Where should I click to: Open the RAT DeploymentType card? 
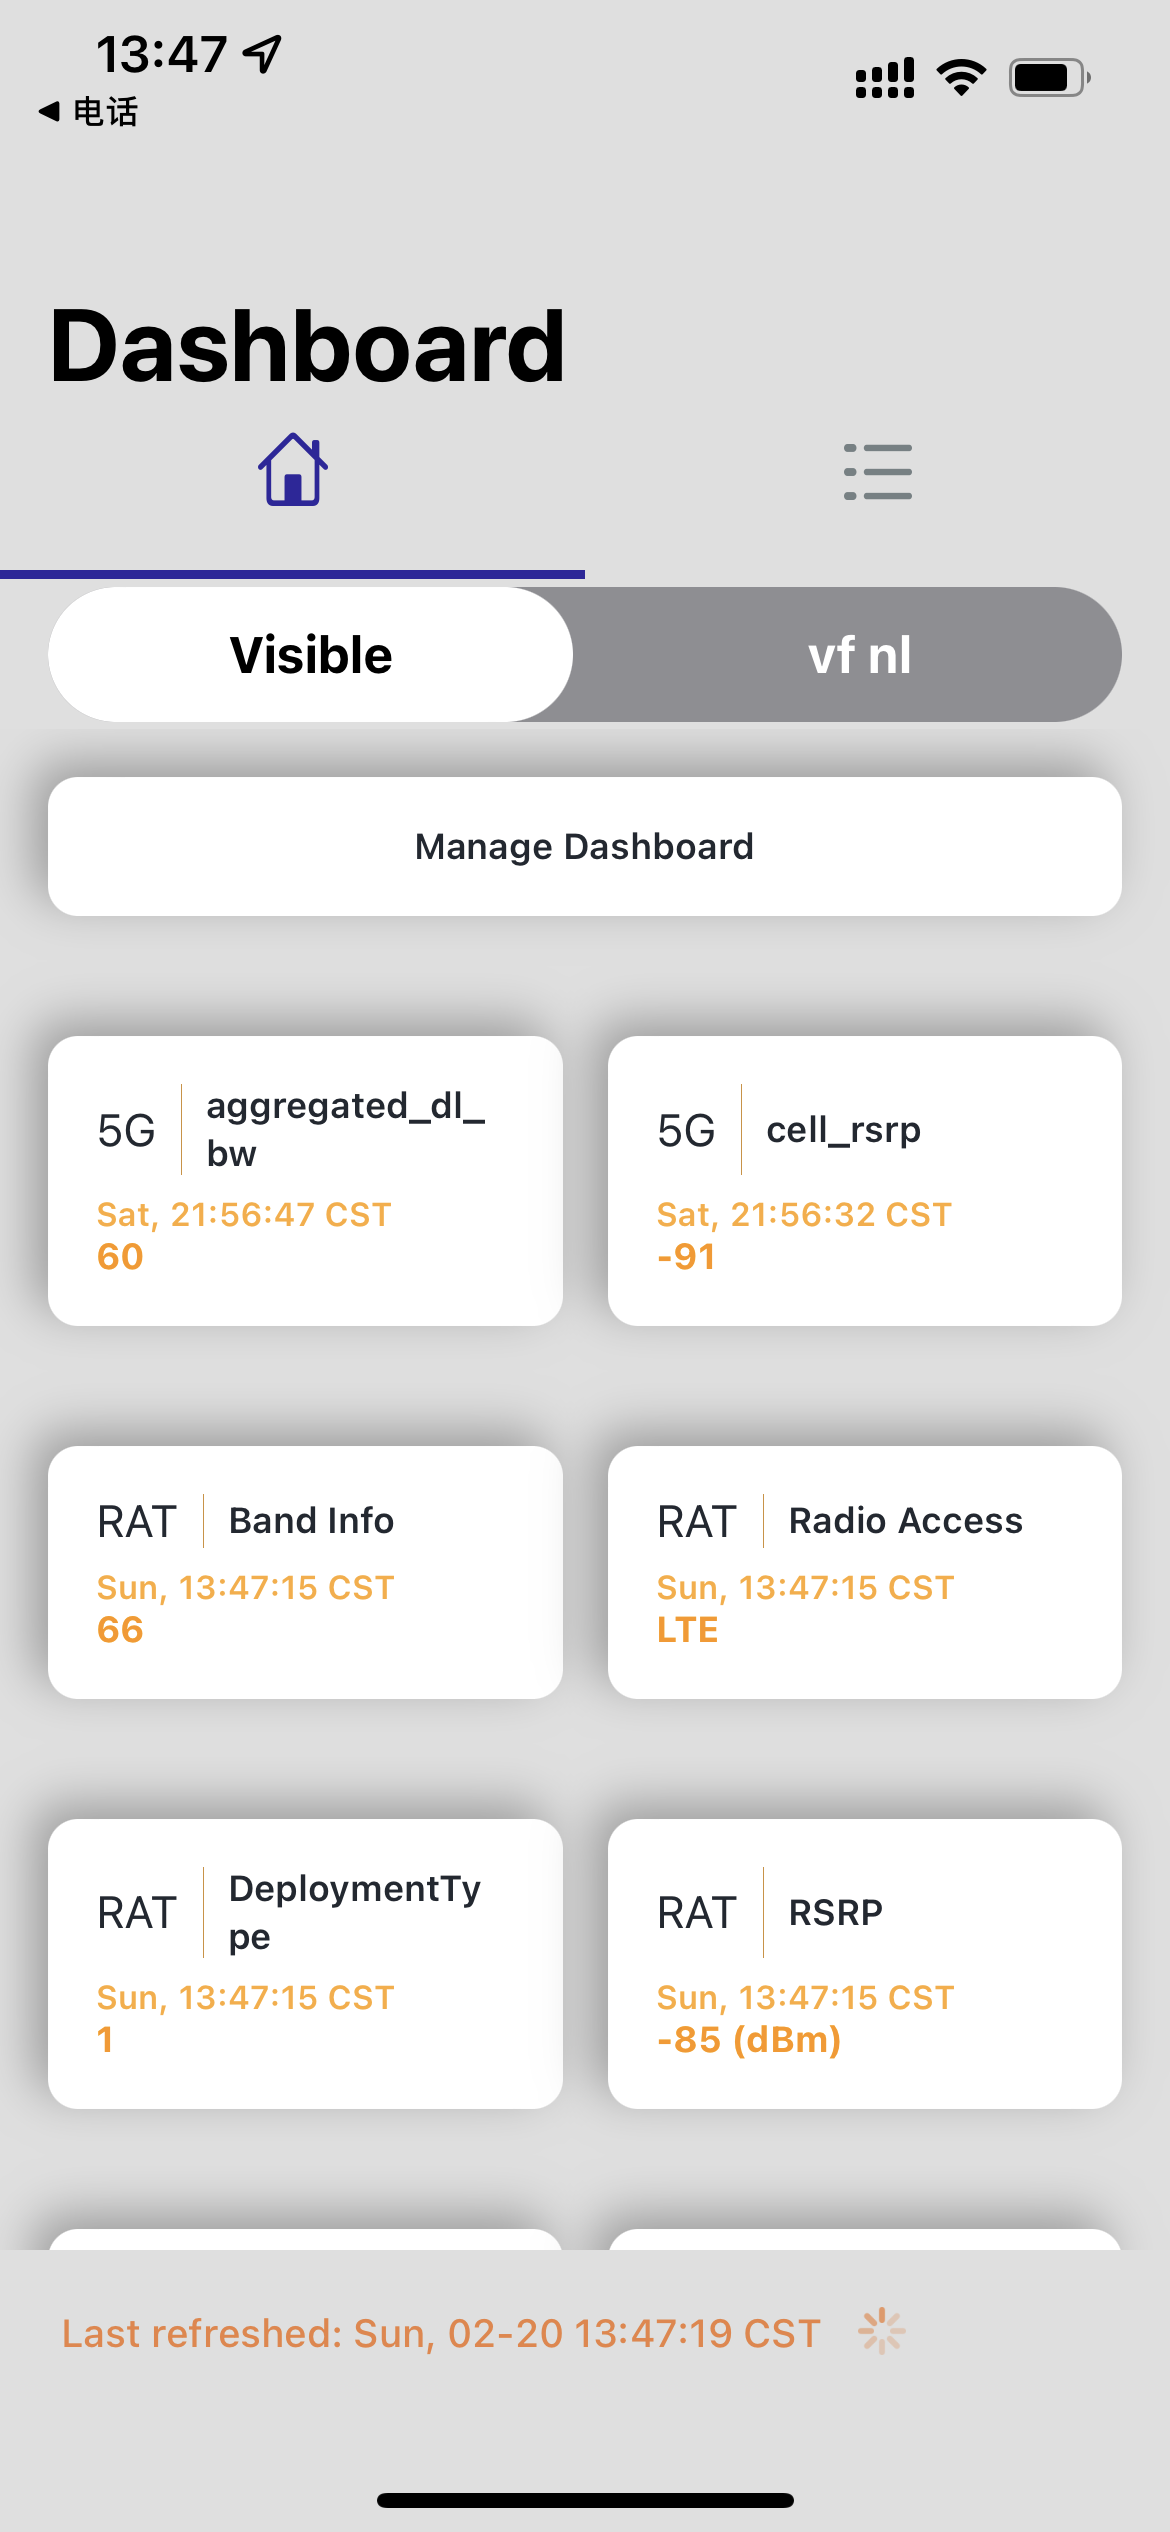pos(305,1964)
